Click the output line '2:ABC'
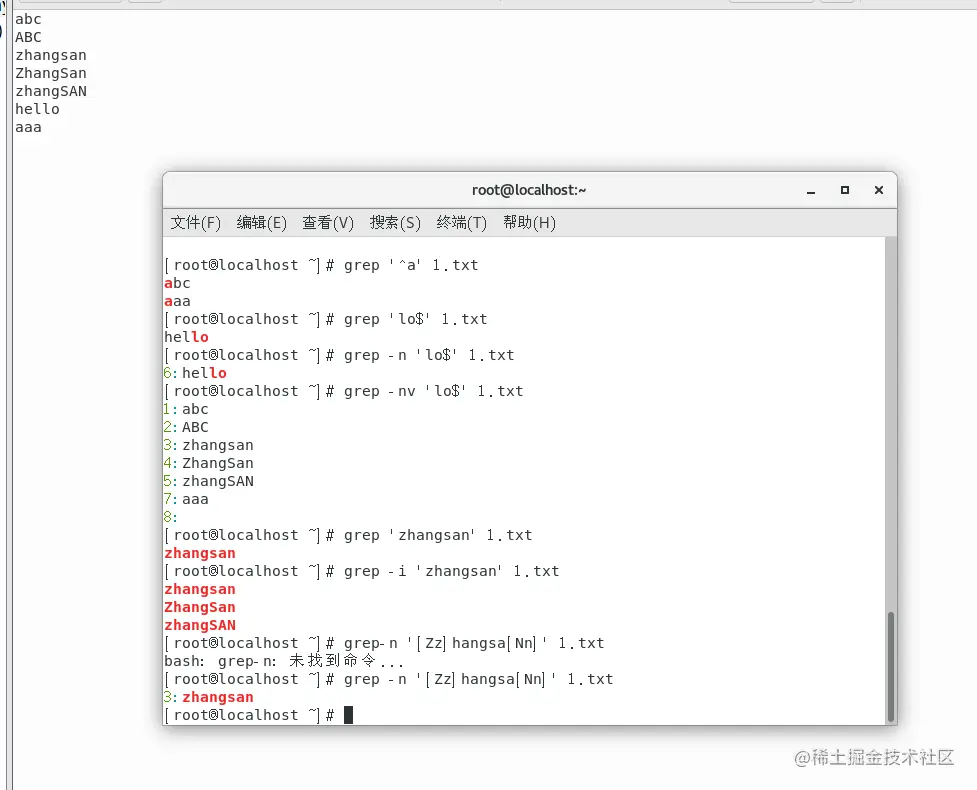Image resolution: width=977 pixels, height=790 pixels. tap(186, 427)
